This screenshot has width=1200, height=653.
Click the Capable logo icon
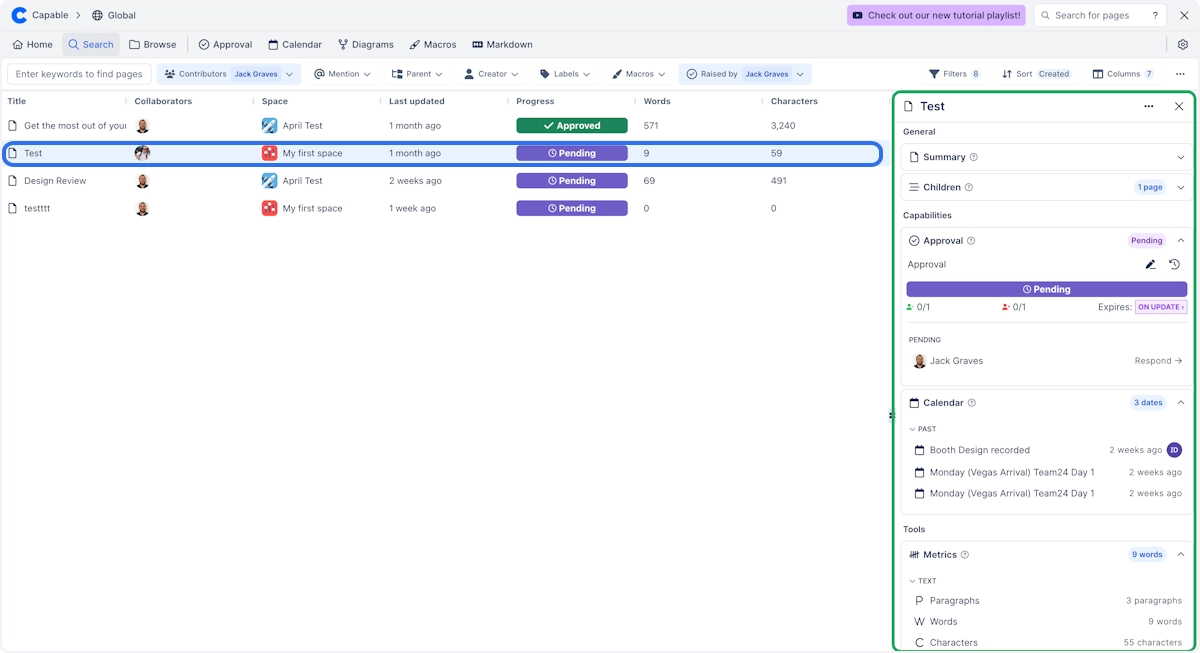[19, 15]
